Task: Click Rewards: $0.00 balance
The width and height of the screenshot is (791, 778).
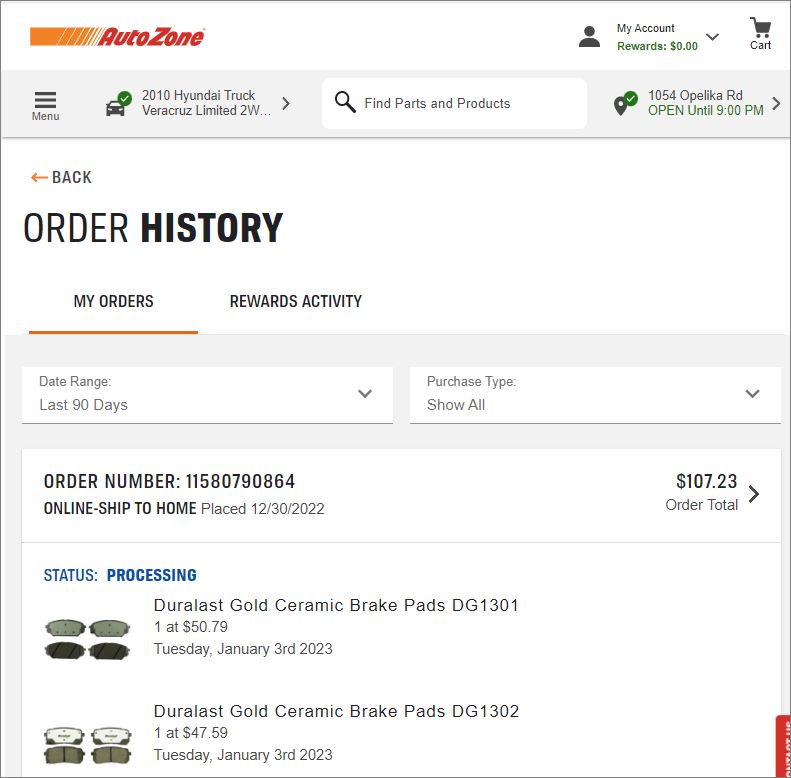Action: [x=657, y=46]
